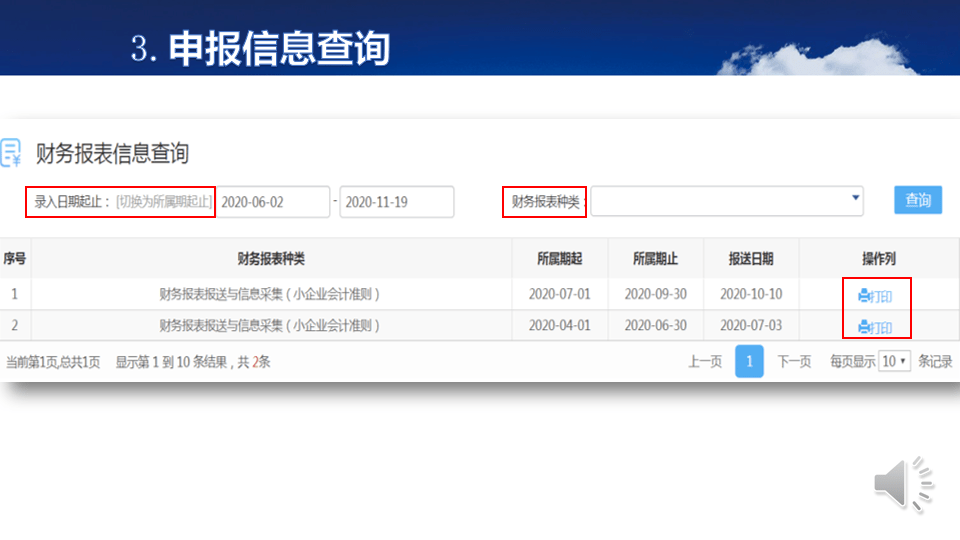Screen dimensions: 960x540
Task: Click the speaker audio icon
Action: pyautogui.click(x=903, y=484)
